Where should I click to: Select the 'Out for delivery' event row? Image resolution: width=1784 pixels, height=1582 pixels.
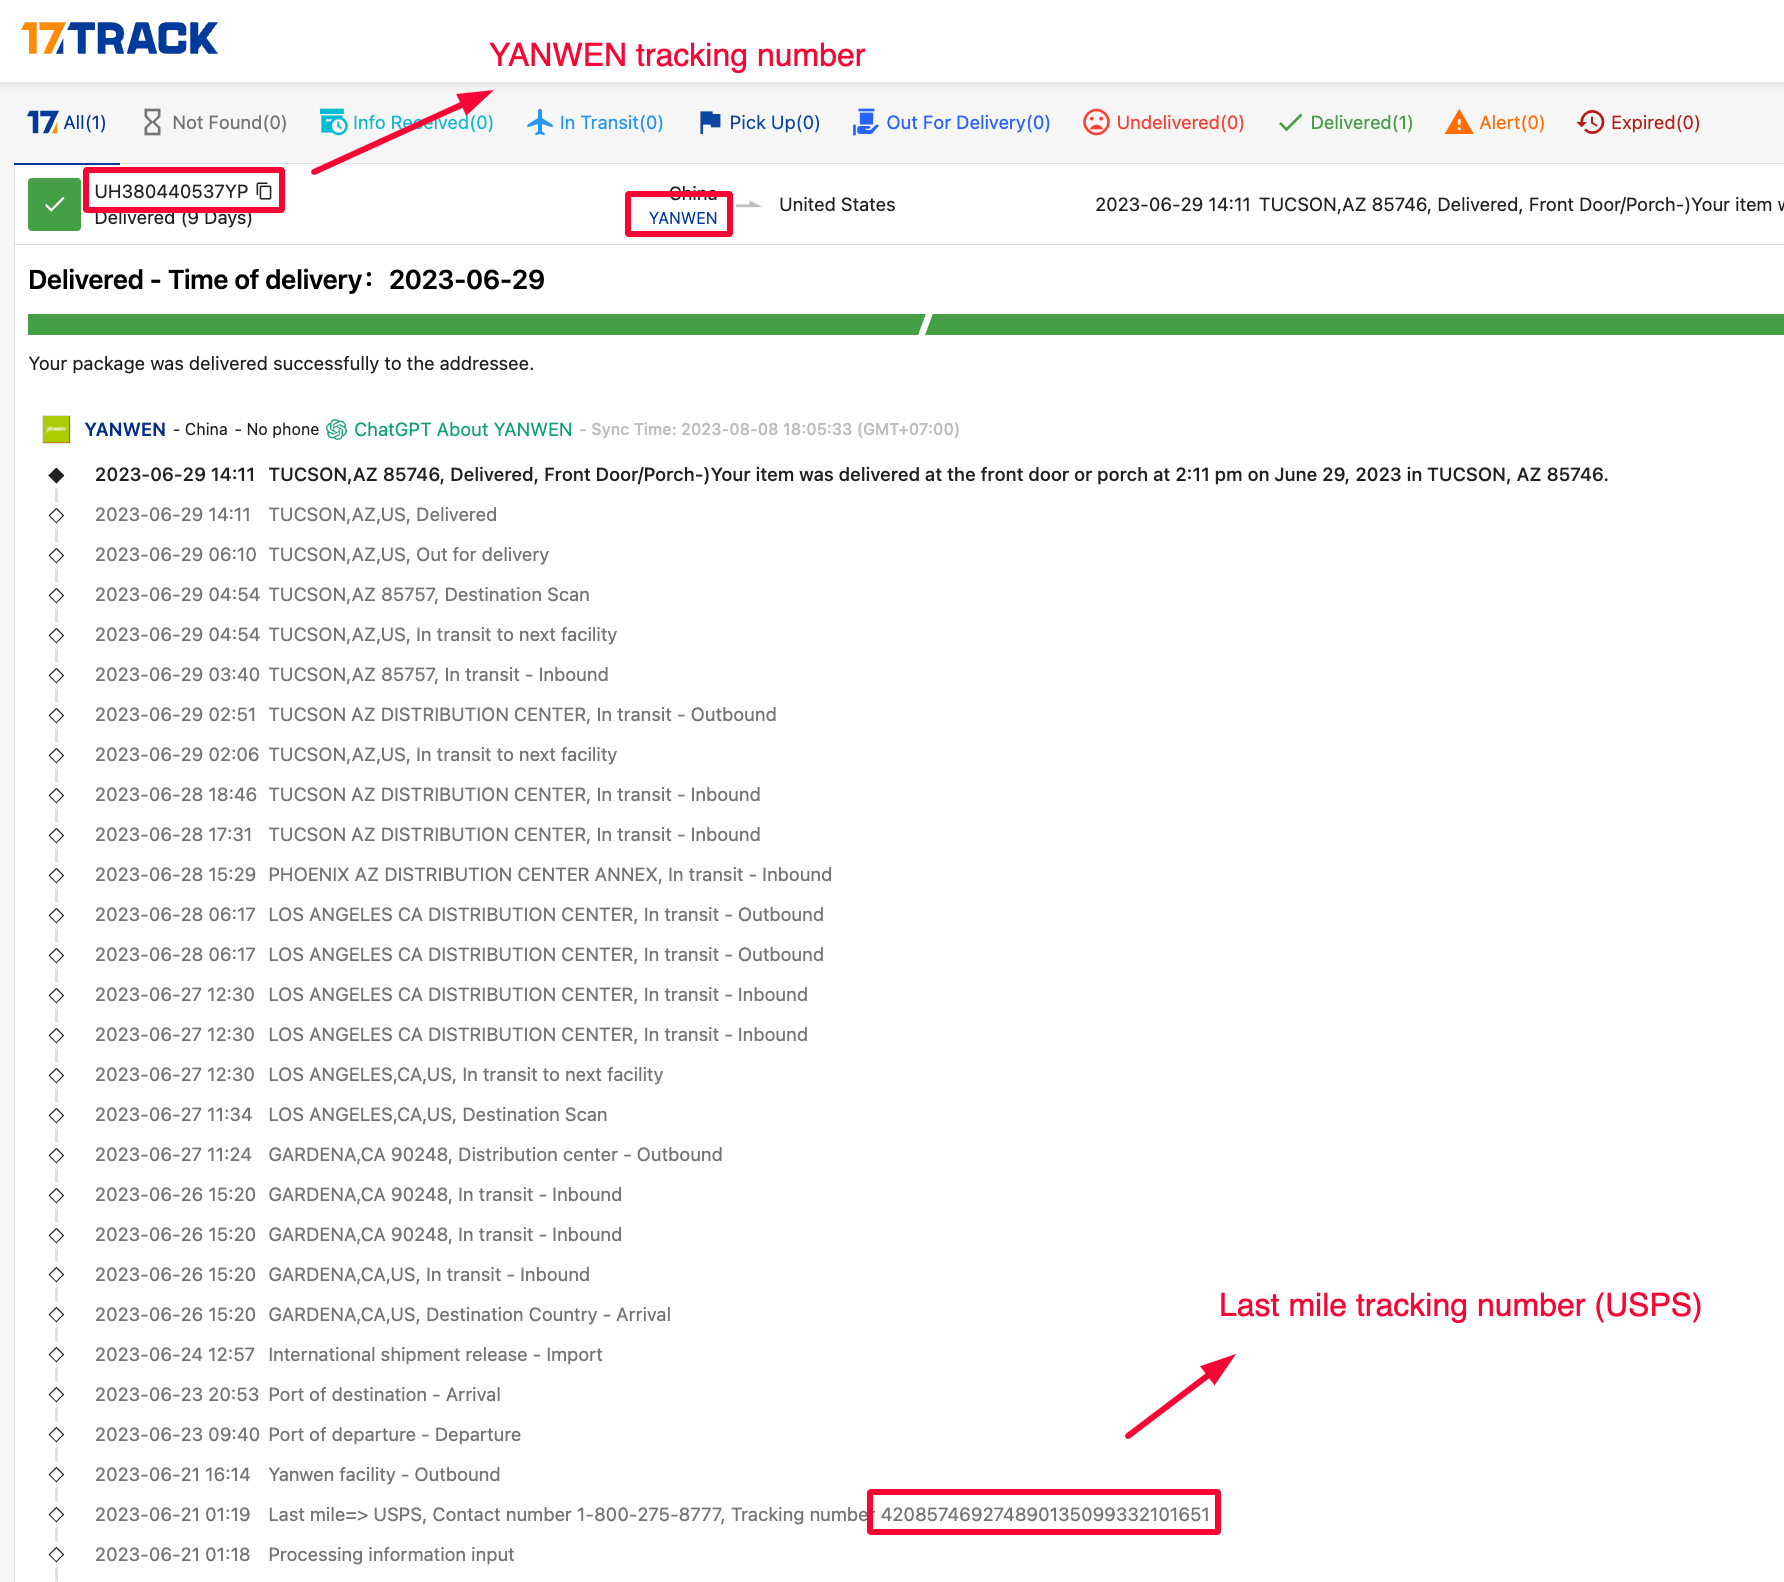[322, 554]
